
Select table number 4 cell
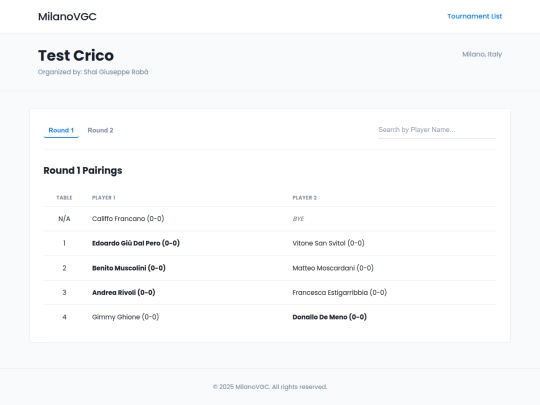click(64, 317)
